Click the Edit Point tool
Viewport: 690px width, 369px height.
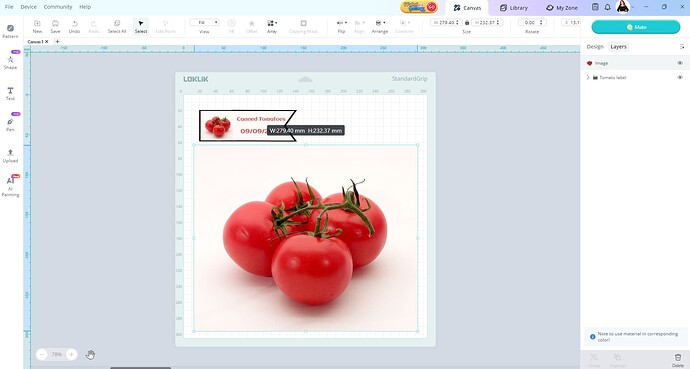coord(165,26)
